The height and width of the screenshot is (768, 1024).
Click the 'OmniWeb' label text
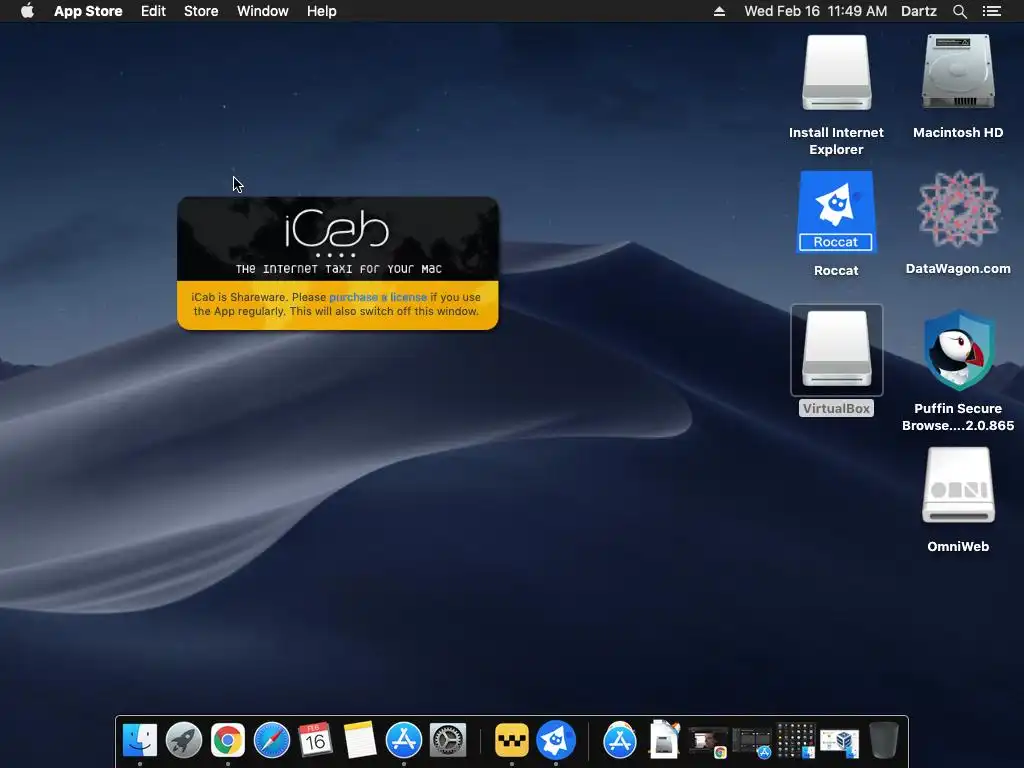pos(958,547)
